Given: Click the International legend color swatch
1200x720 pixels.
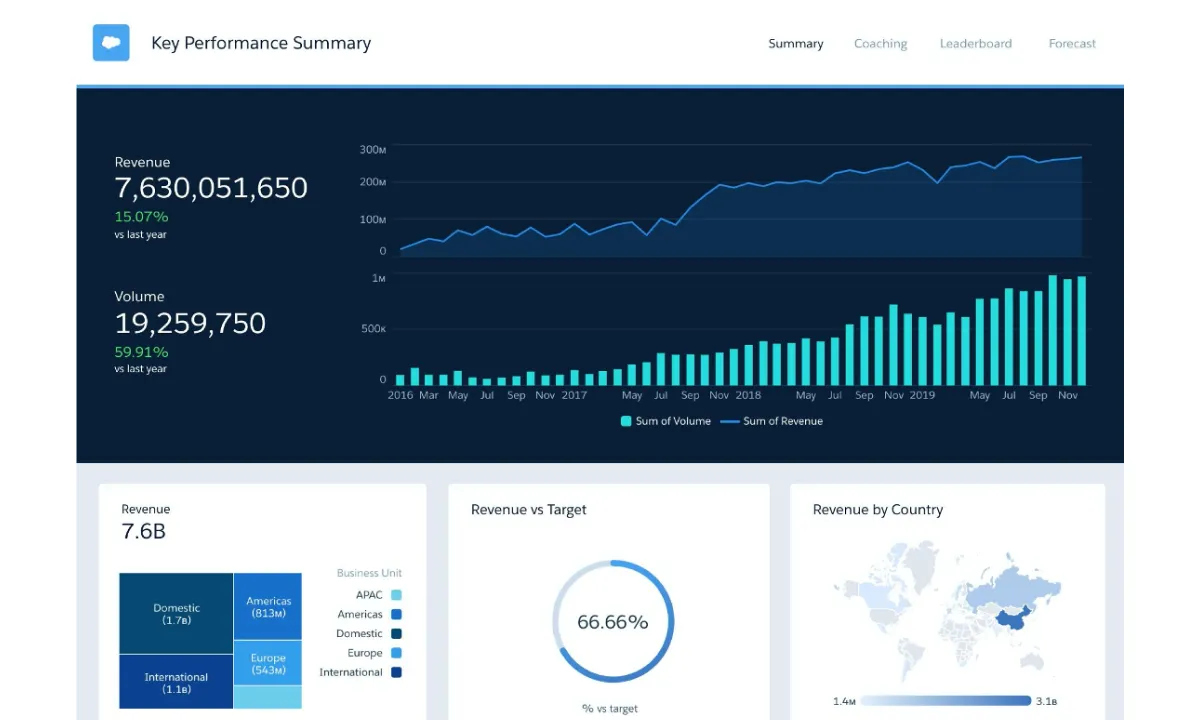Looking at the screenshot, I should [x=396, y=672].
